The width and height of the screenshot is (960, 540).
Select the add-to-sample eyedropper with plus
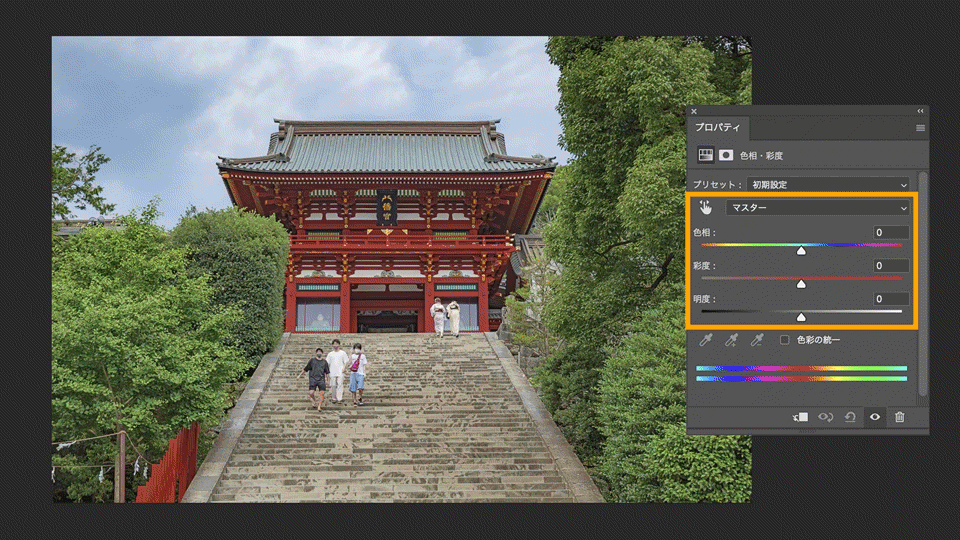731,340
